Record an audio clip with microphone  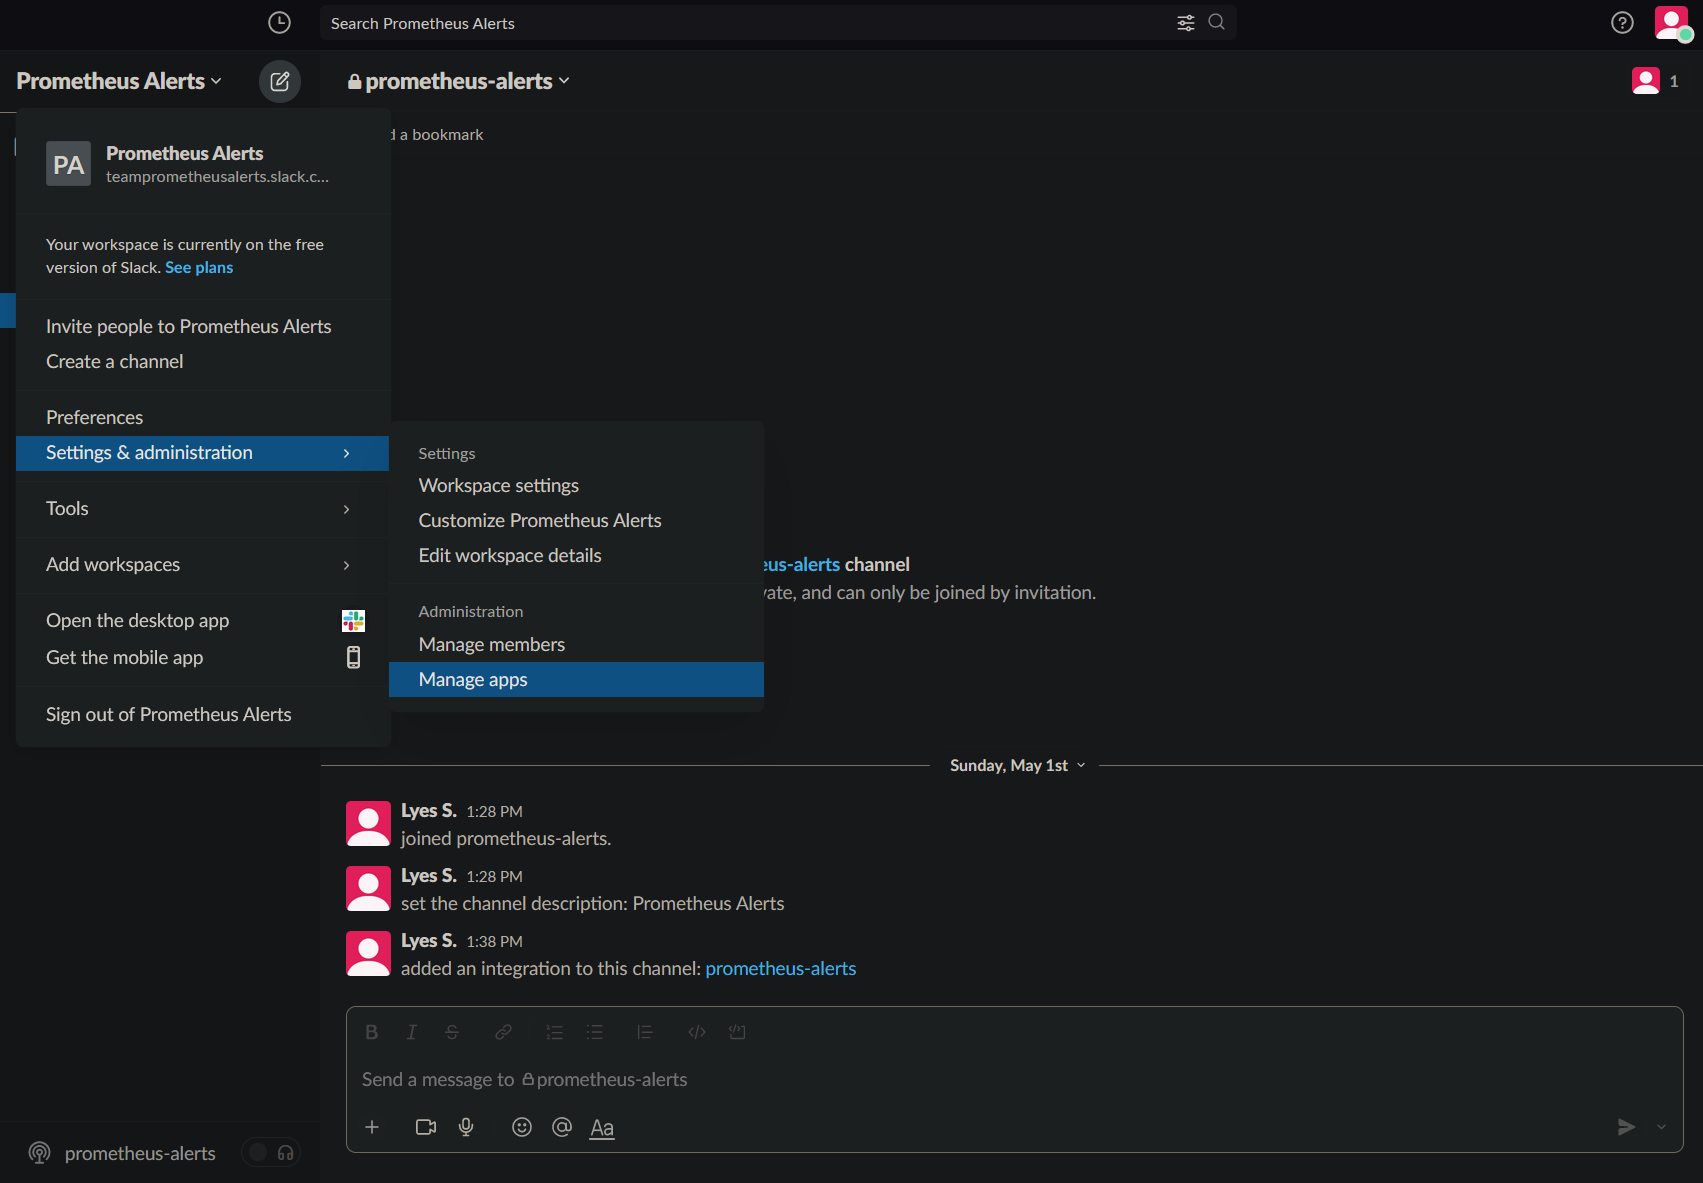[466, 1127]
